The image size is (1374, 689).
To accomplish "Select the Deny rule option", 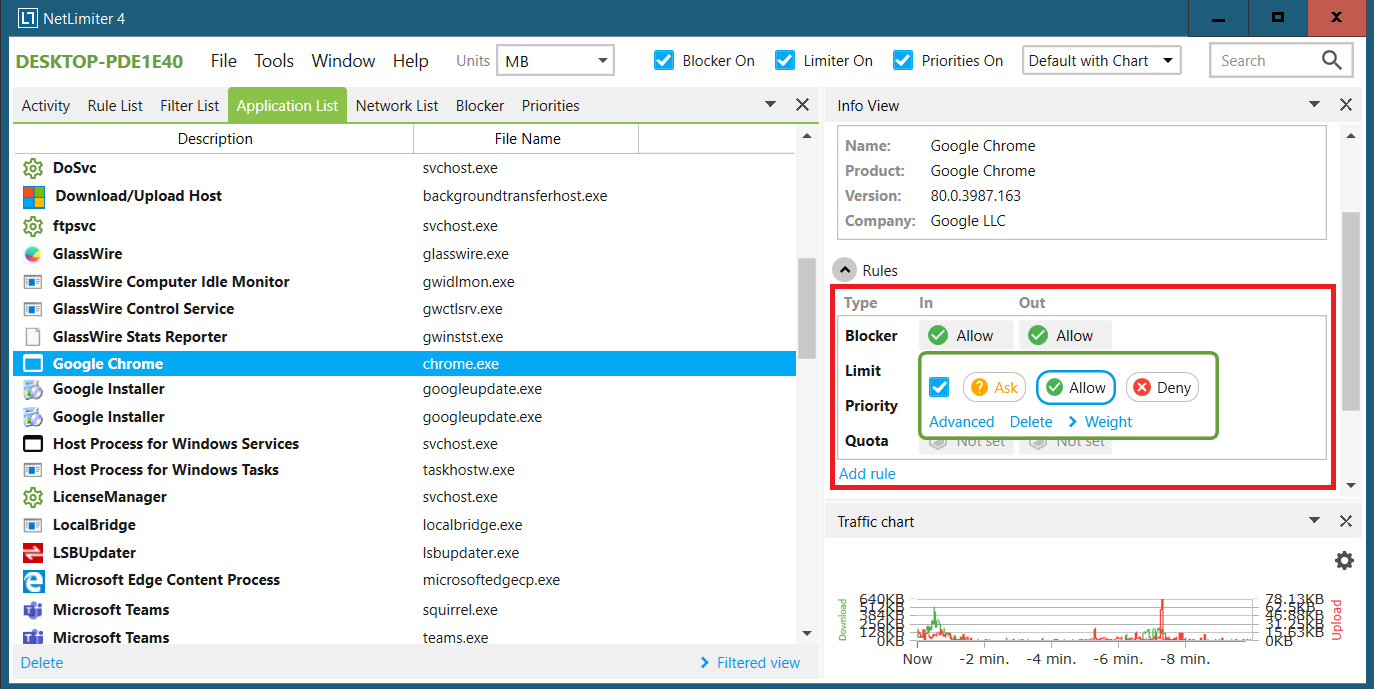I will click(1163, 388).
